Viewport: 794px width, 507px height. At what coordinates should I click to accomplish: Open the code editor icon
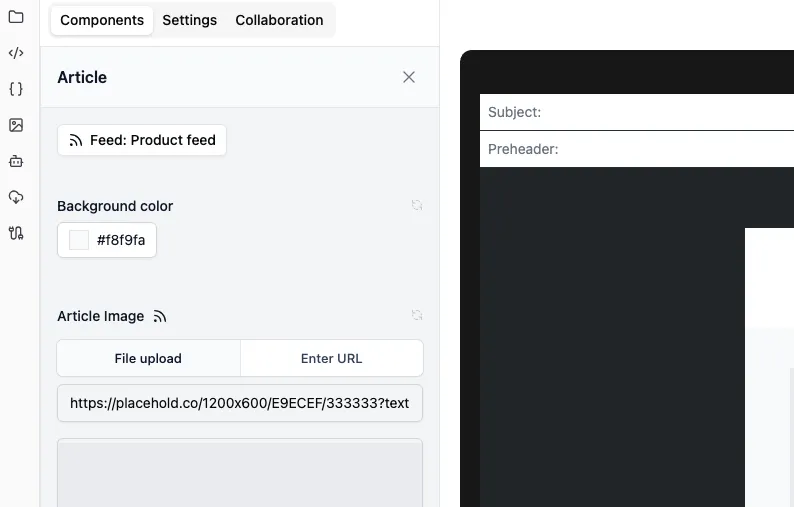(x=16, y=53)
